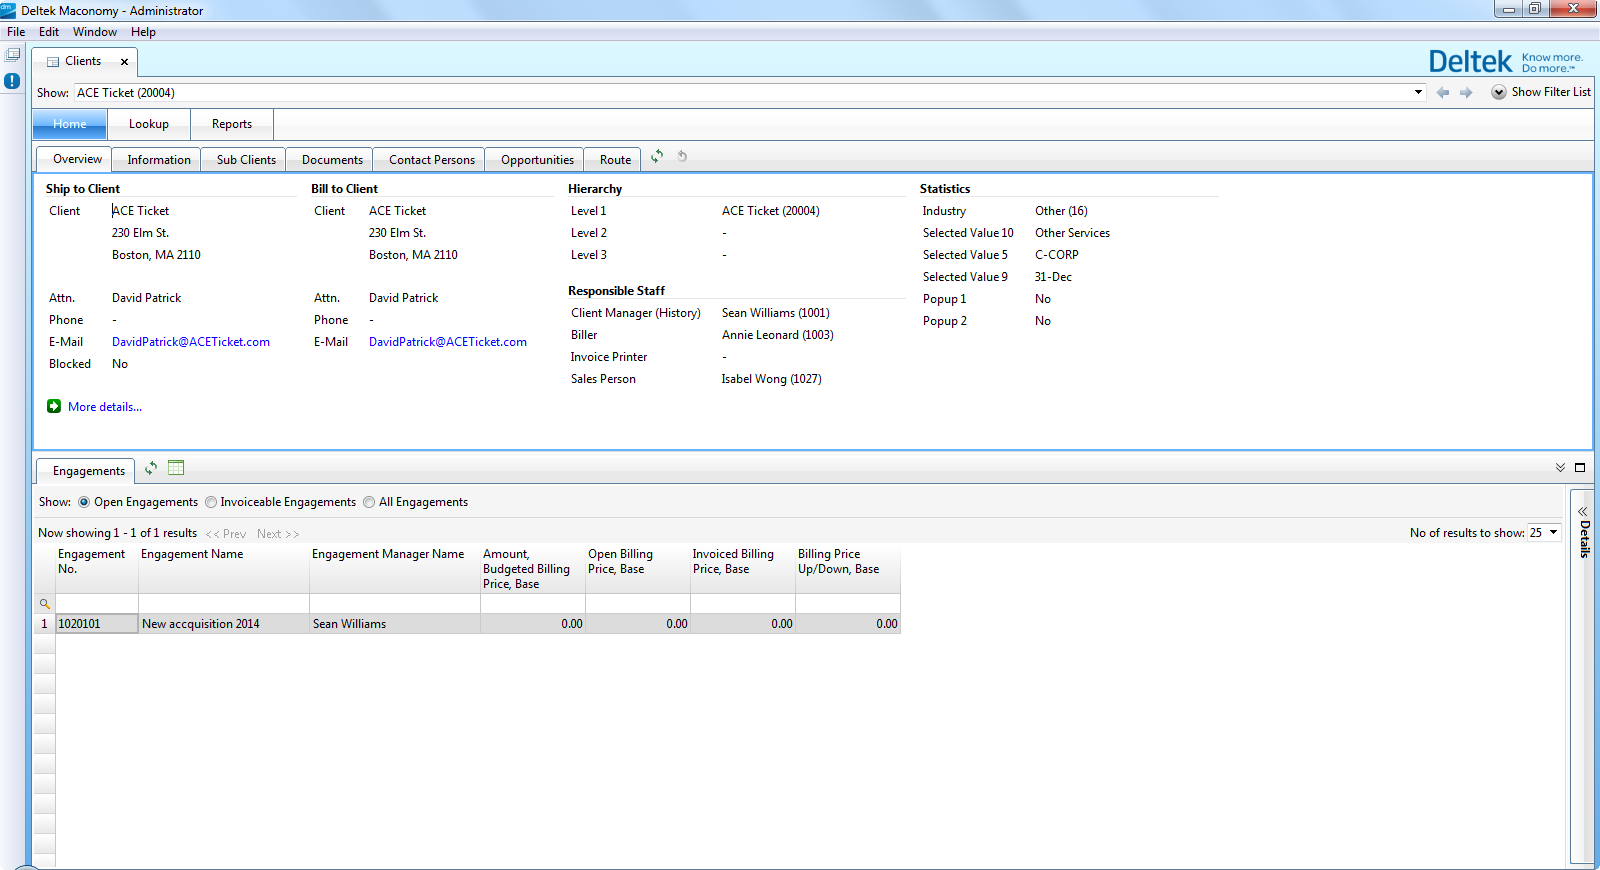1600x870 pixels.
Task: Select the All Engagements radio button
Action: pyautogui.click(x=369, y=502)
